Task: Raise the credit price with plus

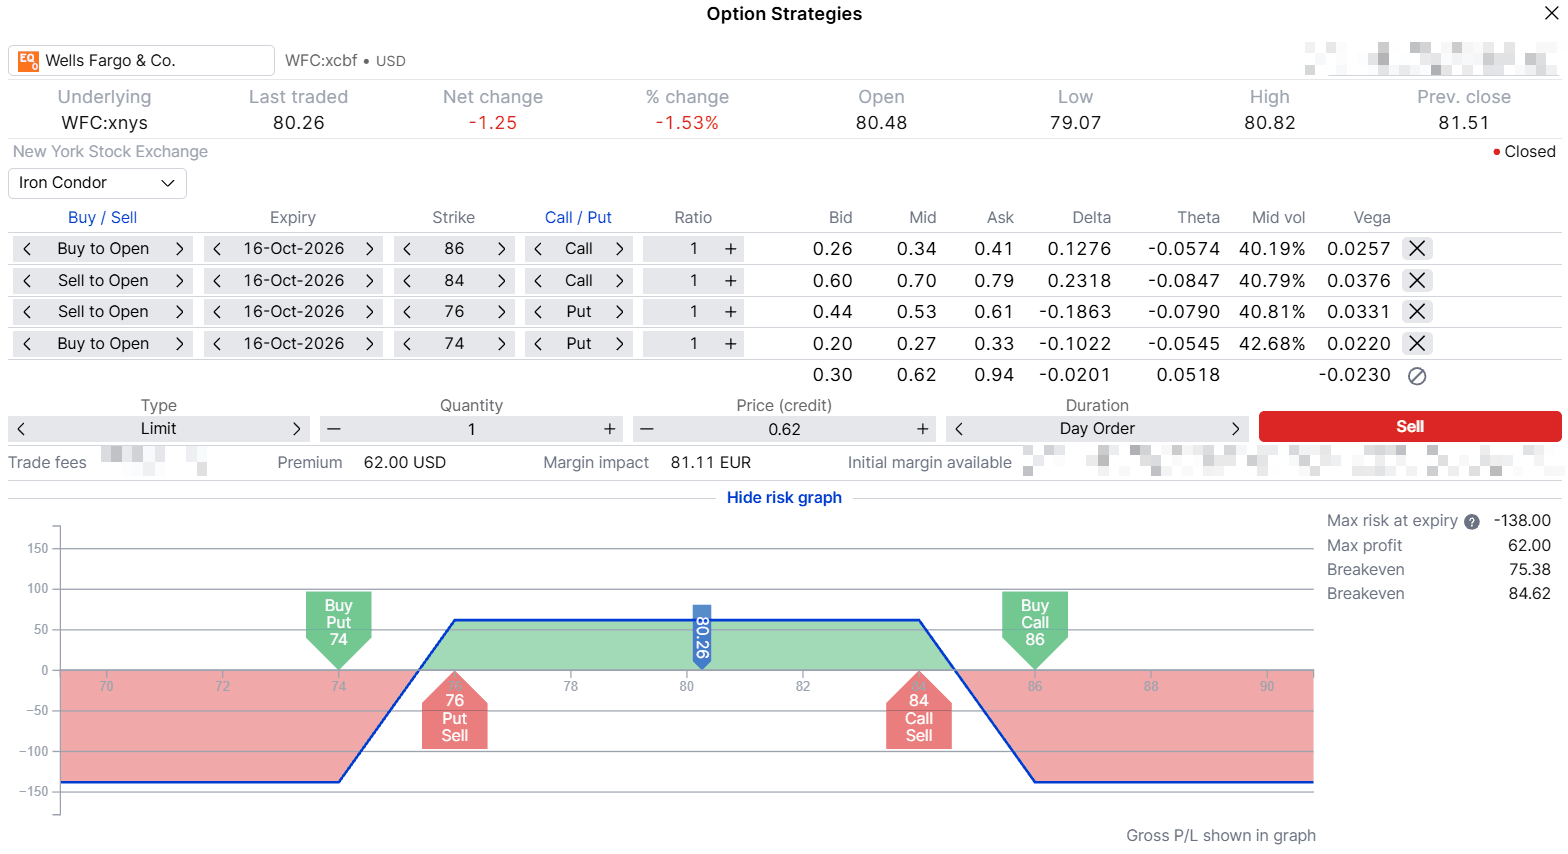Action: coord(922,429)
